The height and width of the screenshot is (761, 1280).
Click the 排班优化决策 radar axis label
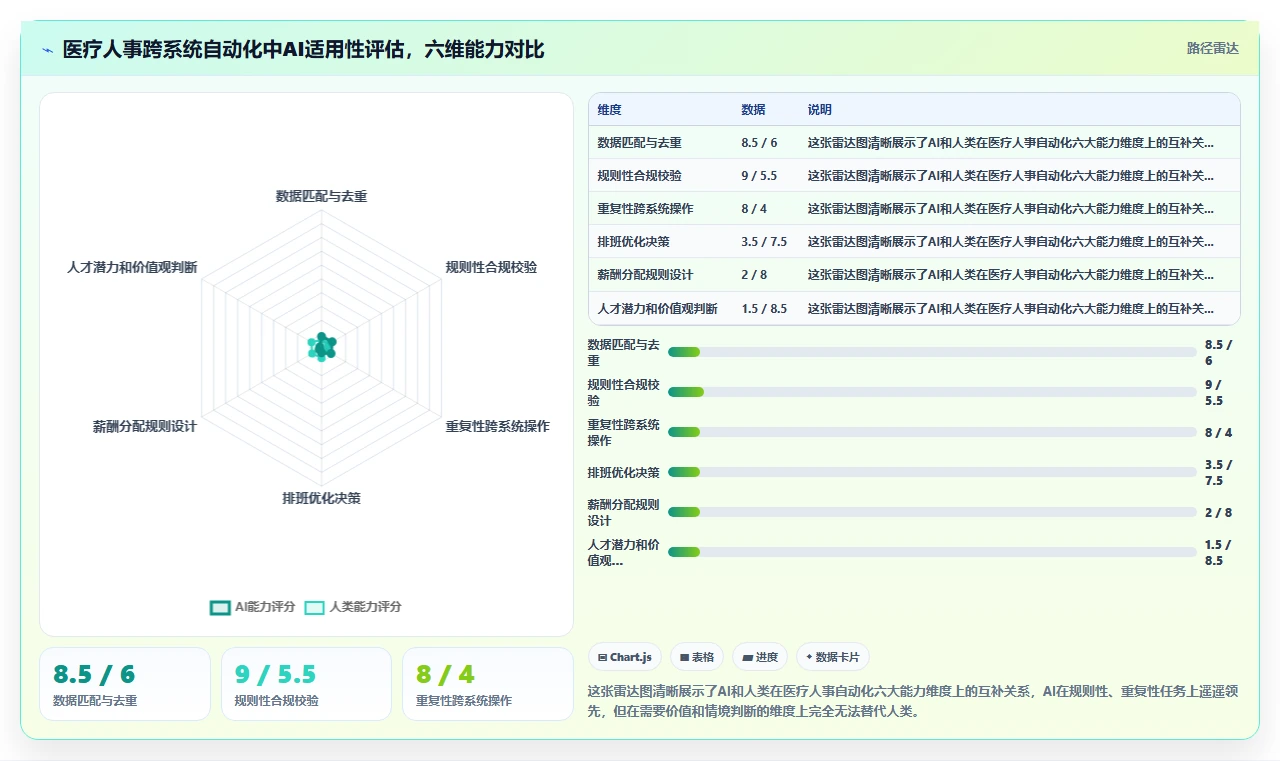[321, 497]
